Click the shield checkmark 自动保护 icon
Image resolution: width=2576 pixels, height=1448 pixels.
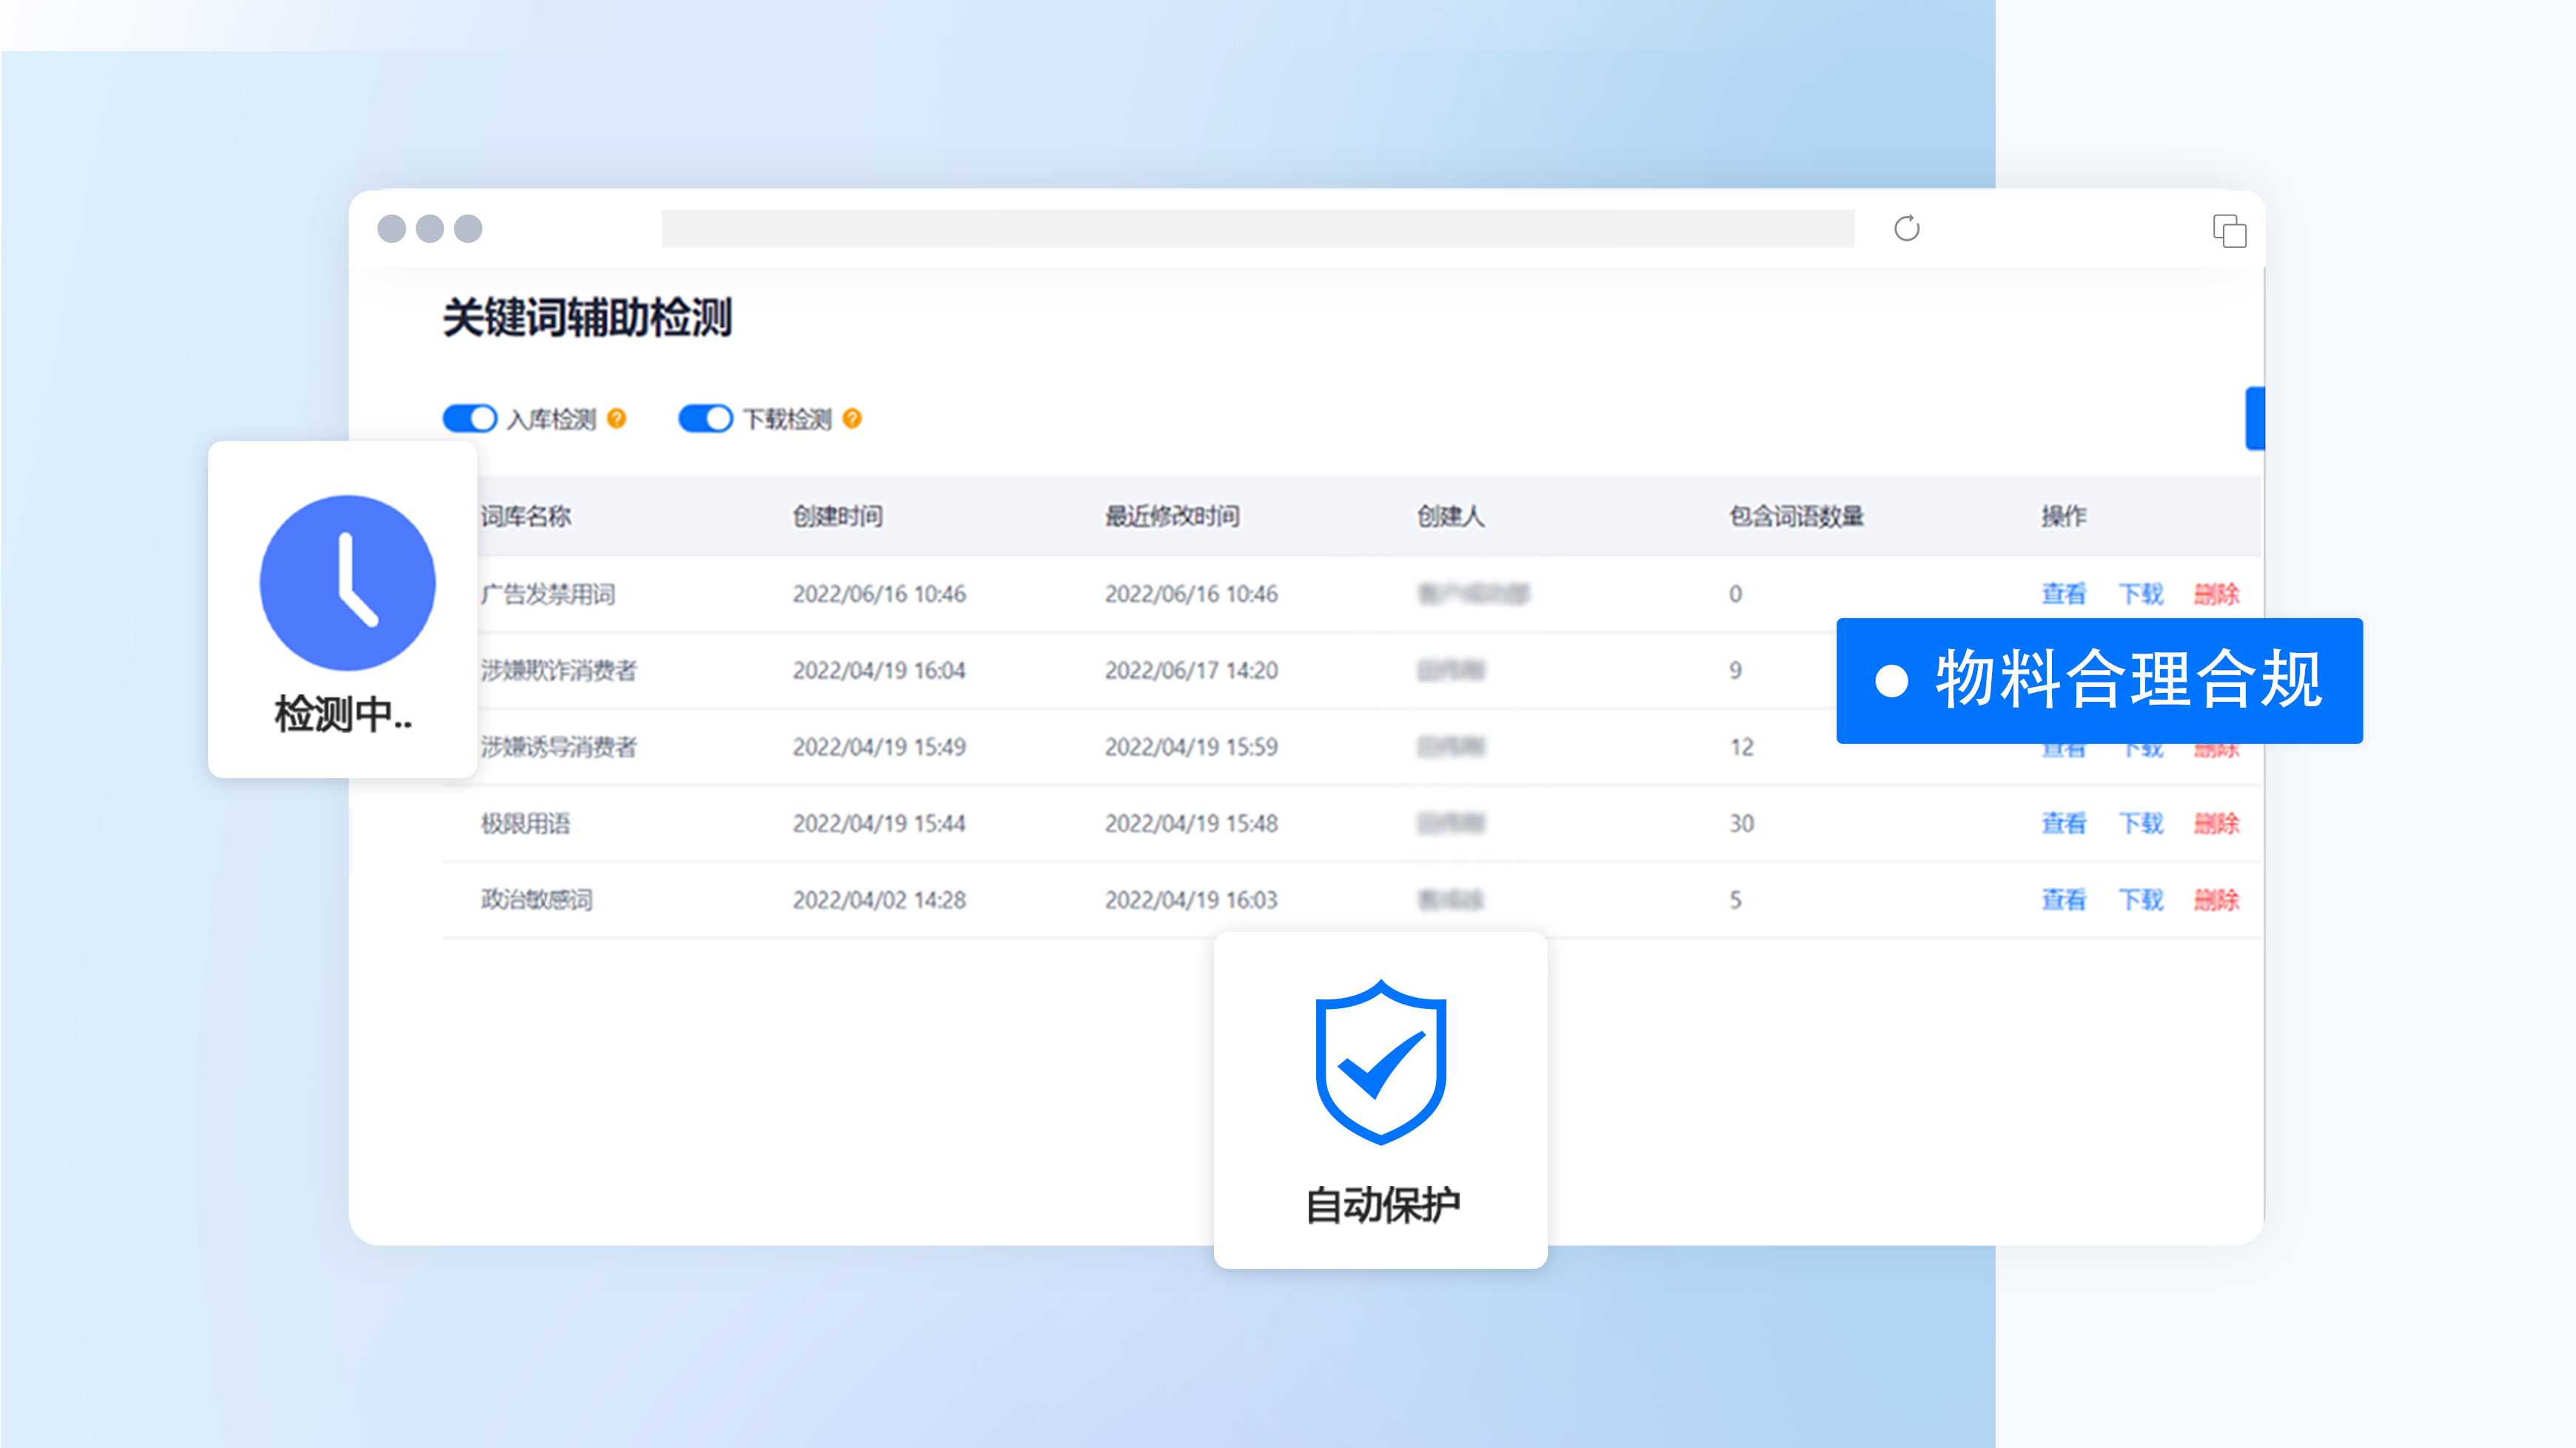point(1380,1062)
